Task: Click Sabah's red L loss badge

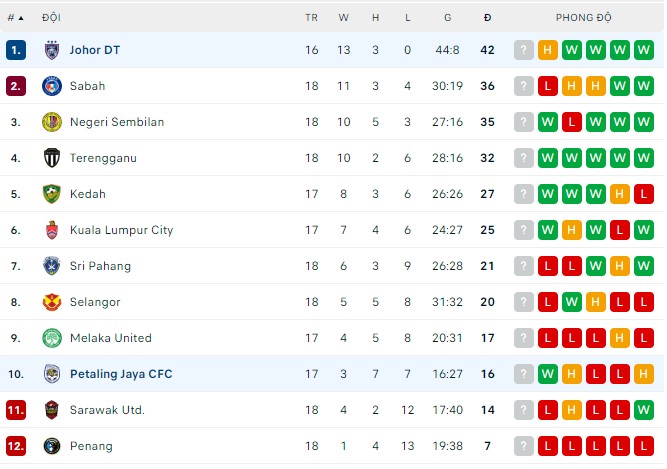Action: [x=547, y=86]
